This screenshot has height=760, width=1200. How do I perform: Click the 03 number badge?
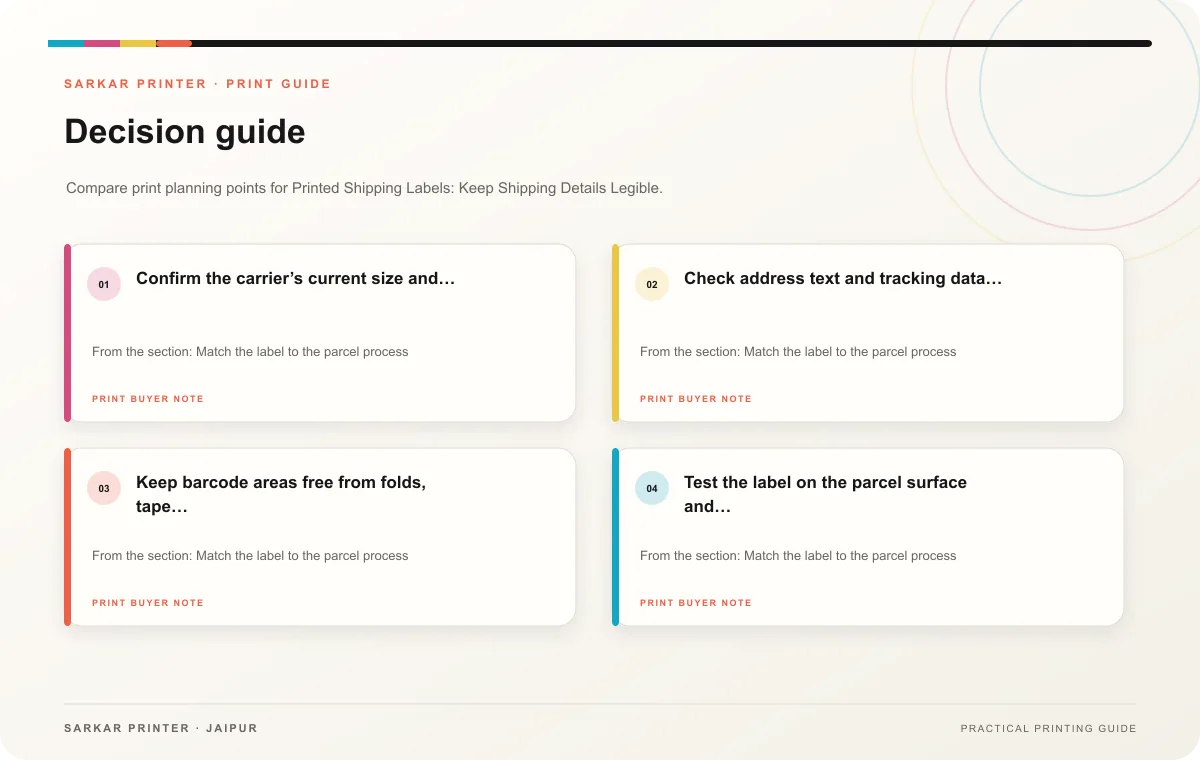coord(104,488)
